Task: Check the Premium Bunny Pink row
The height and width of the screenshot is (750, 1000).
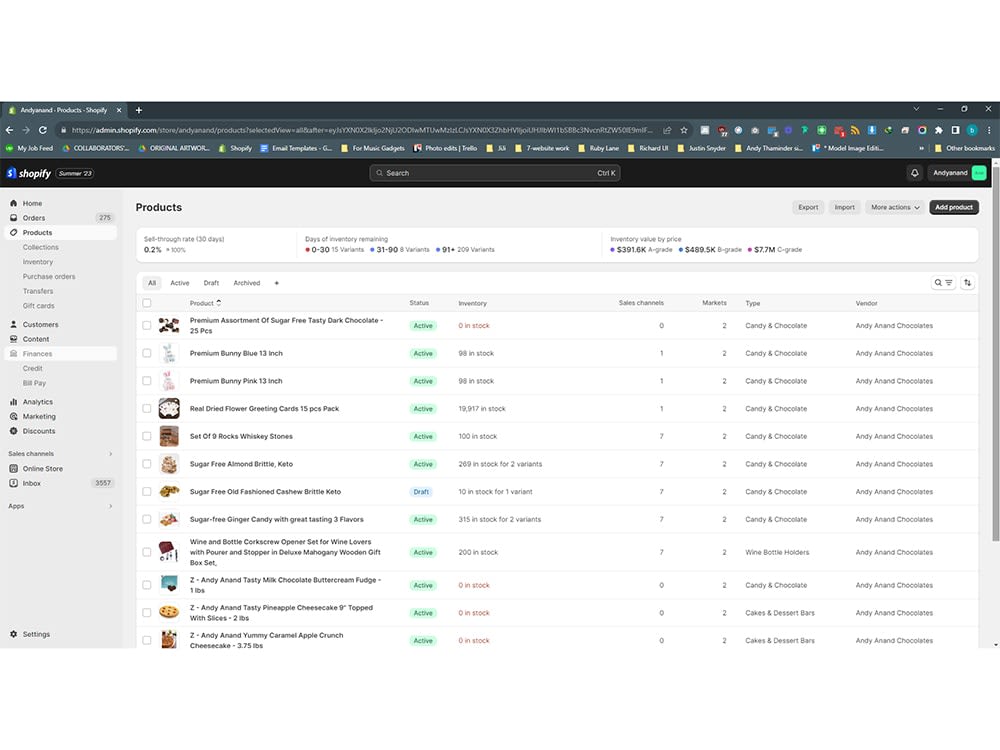Action: [147, 381]
